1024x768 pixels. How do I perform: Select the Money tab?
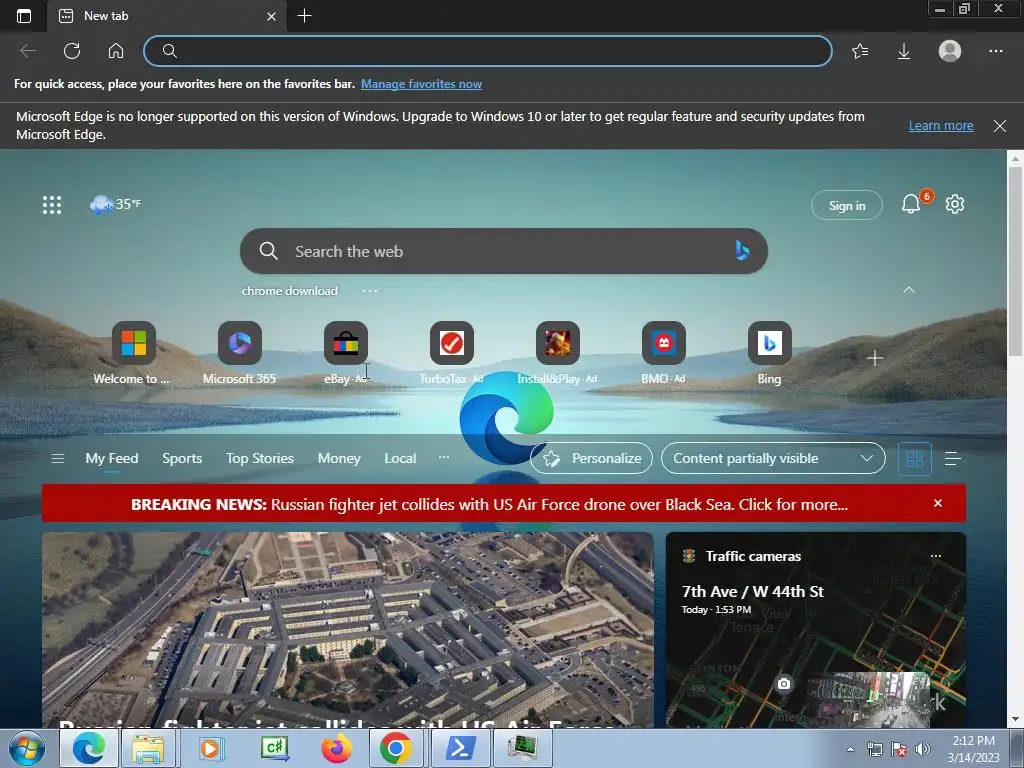[x=339, y=458]
